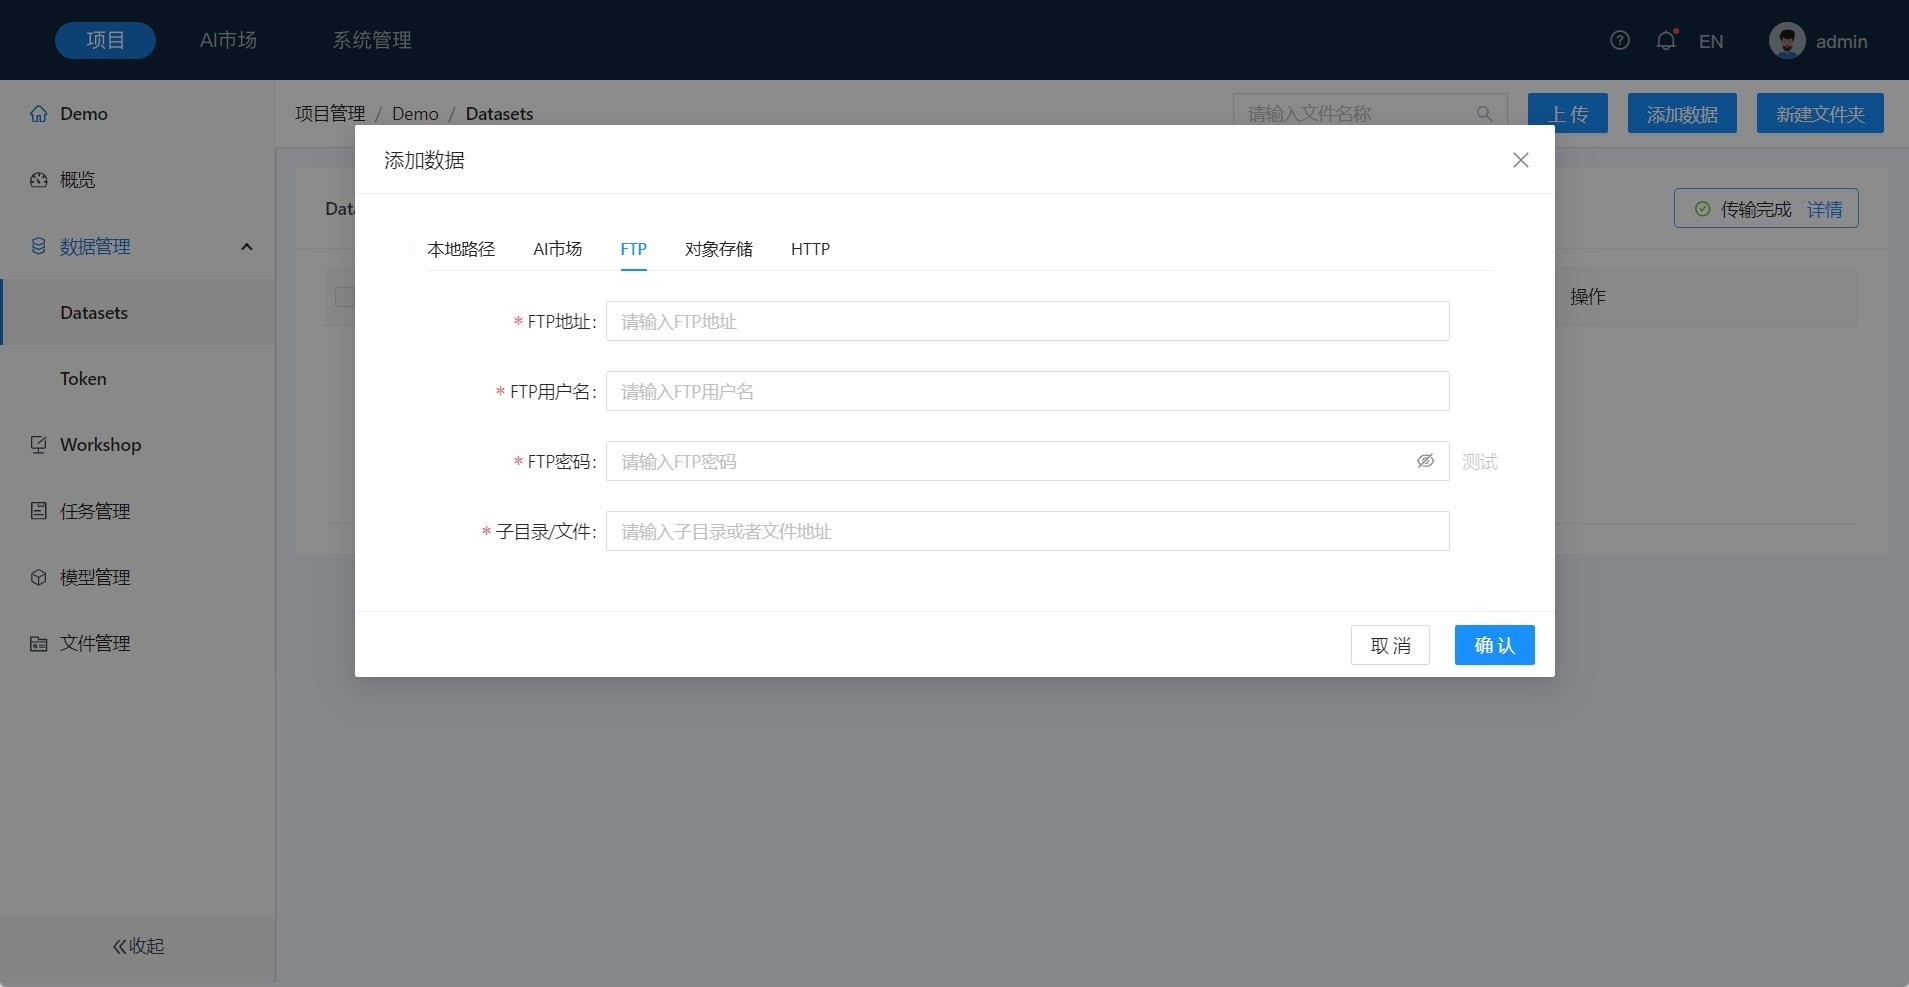
Task: Click the help question mark icon
Action: 1620,40
